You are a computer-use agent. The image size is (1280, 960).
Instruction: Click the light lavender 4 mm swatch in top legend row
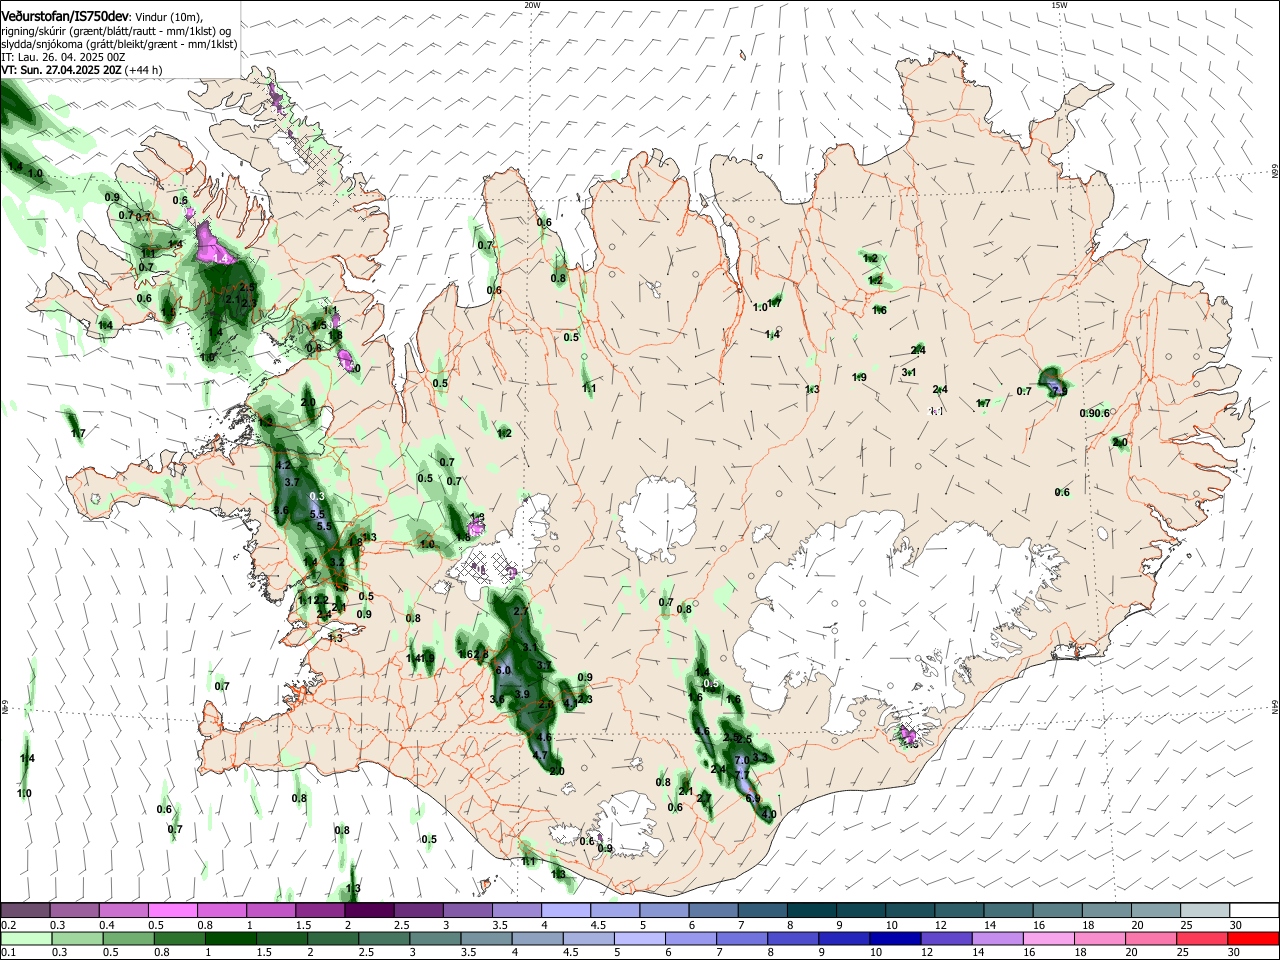(x=566, y=910)
